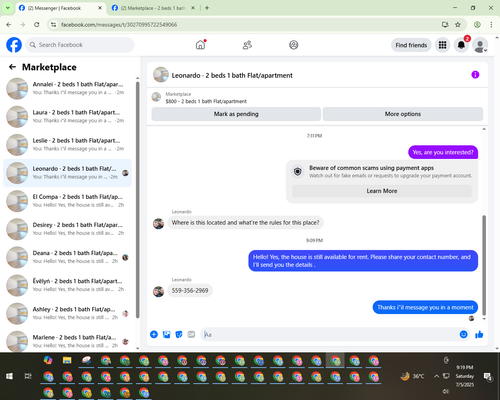Open Task View on taskbar
Screen dimensions: 500x400
[x=28, y=376]
